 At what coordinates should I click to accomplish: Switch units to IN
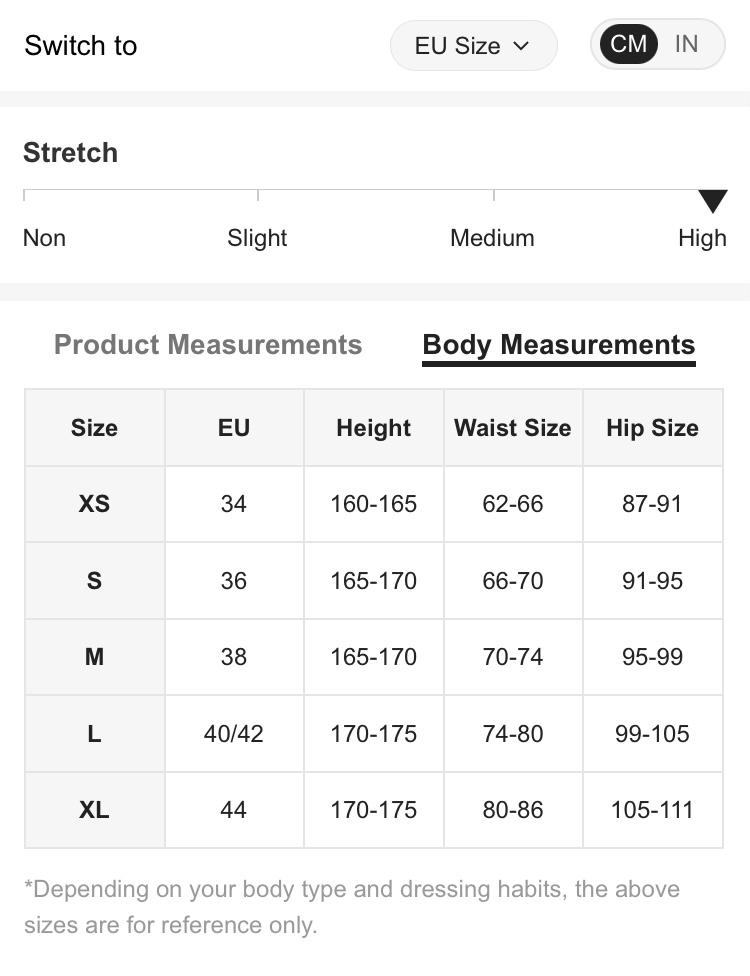tap(687, 45)
